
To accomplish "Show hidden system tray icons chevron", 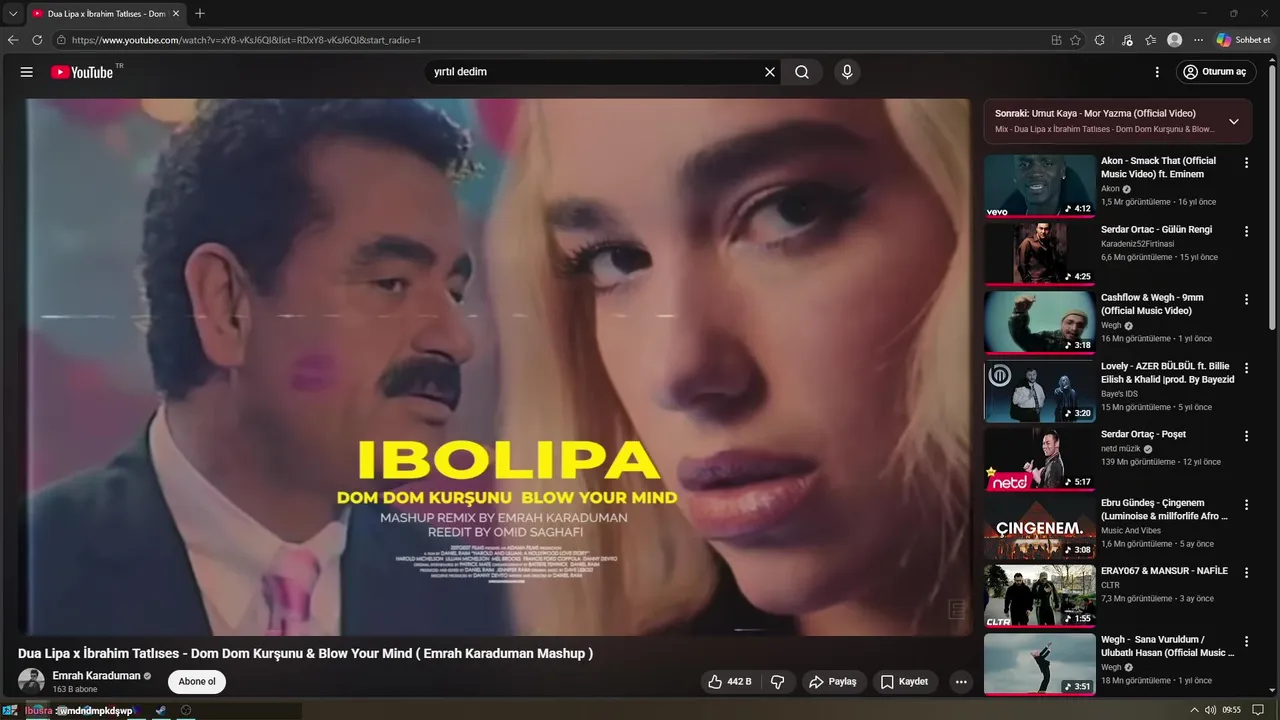I will [1194, 710].
